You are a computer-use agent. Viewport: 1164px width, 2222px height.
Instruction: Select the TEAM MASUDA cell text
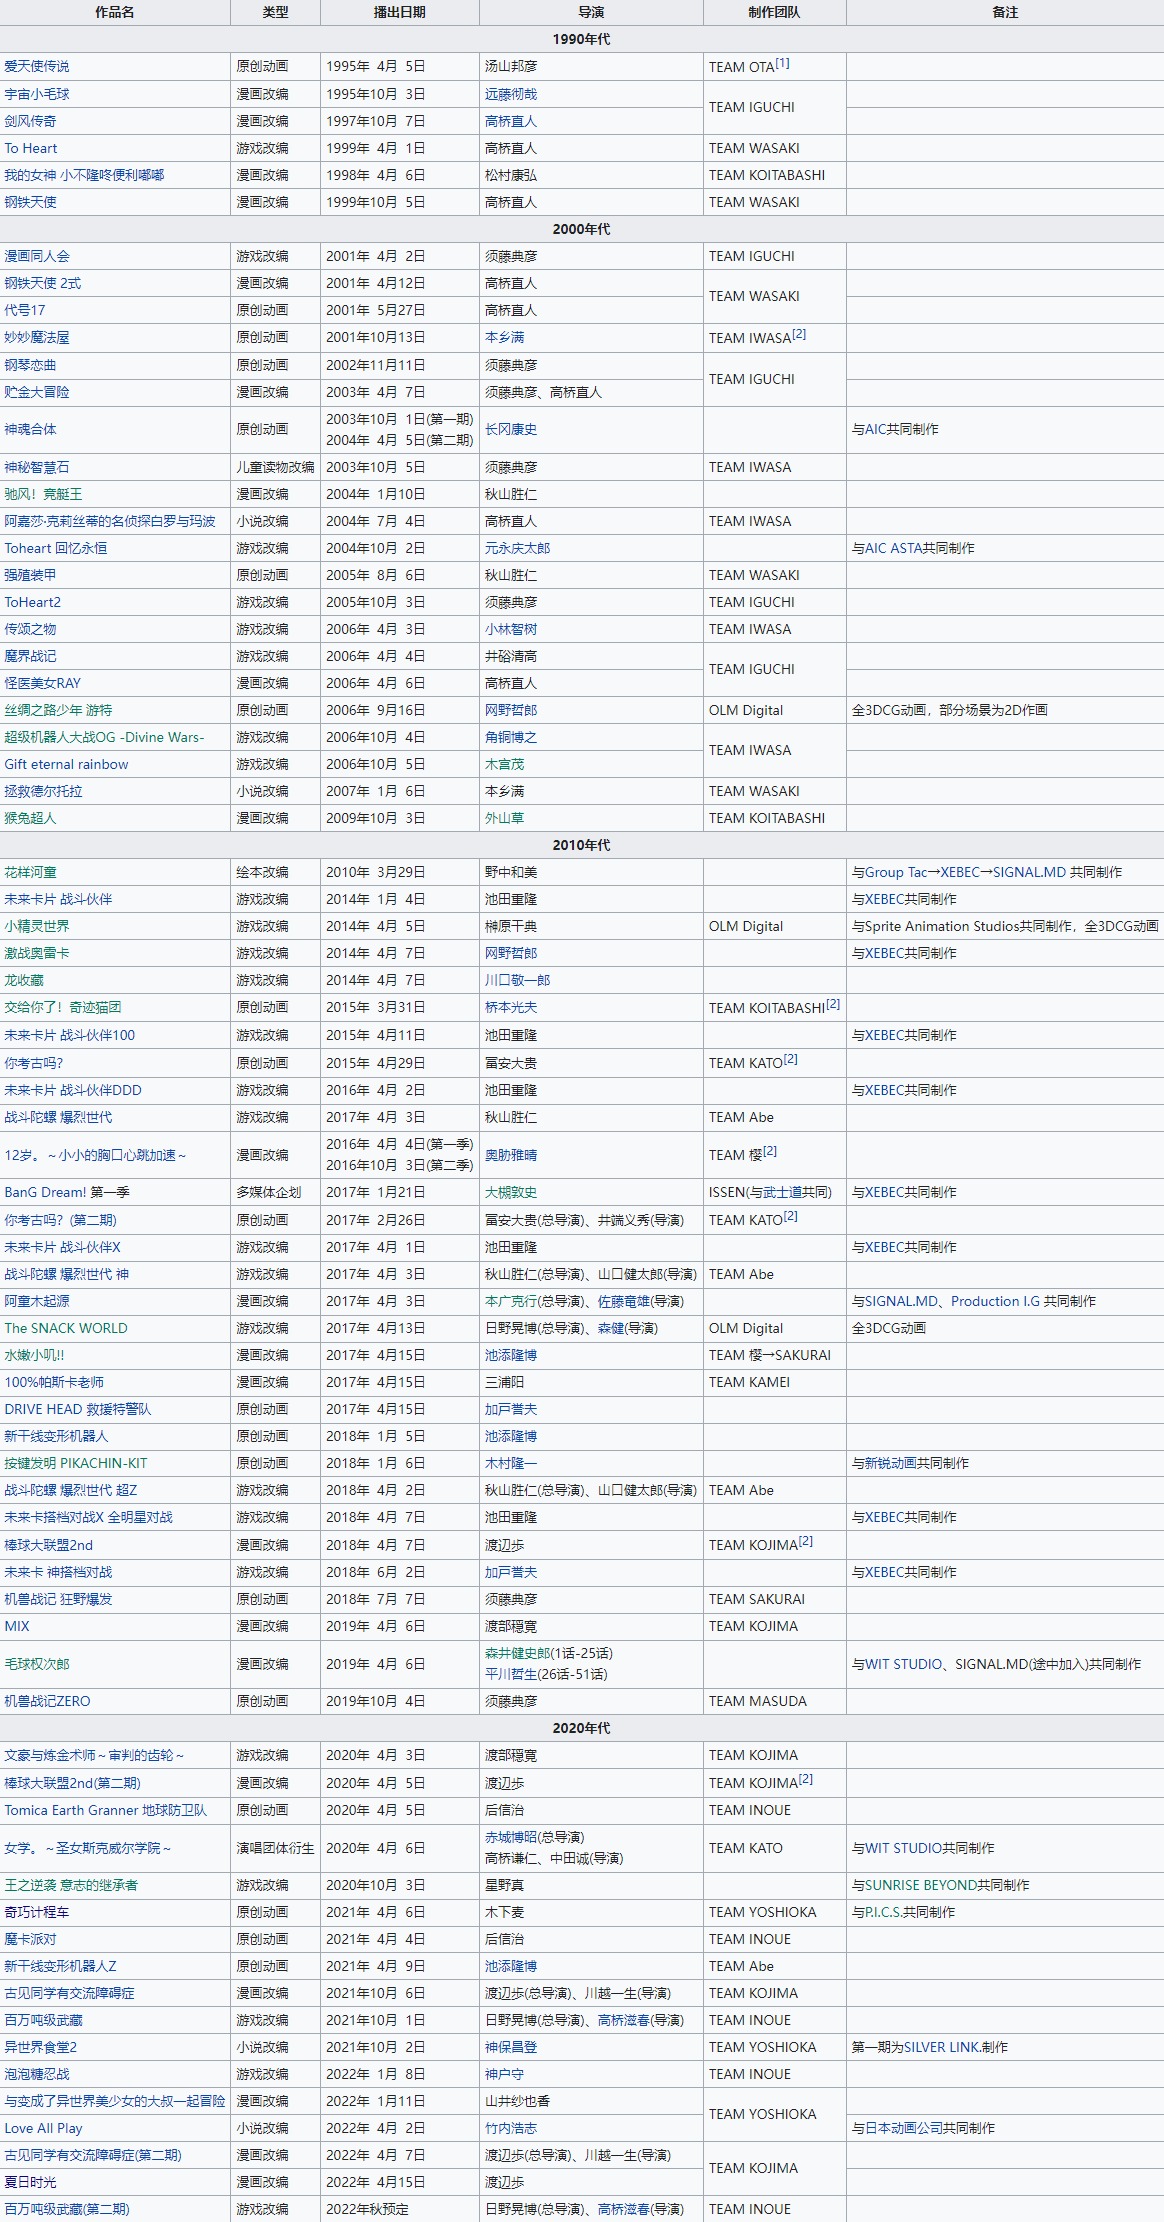[x=758, y=1701]
